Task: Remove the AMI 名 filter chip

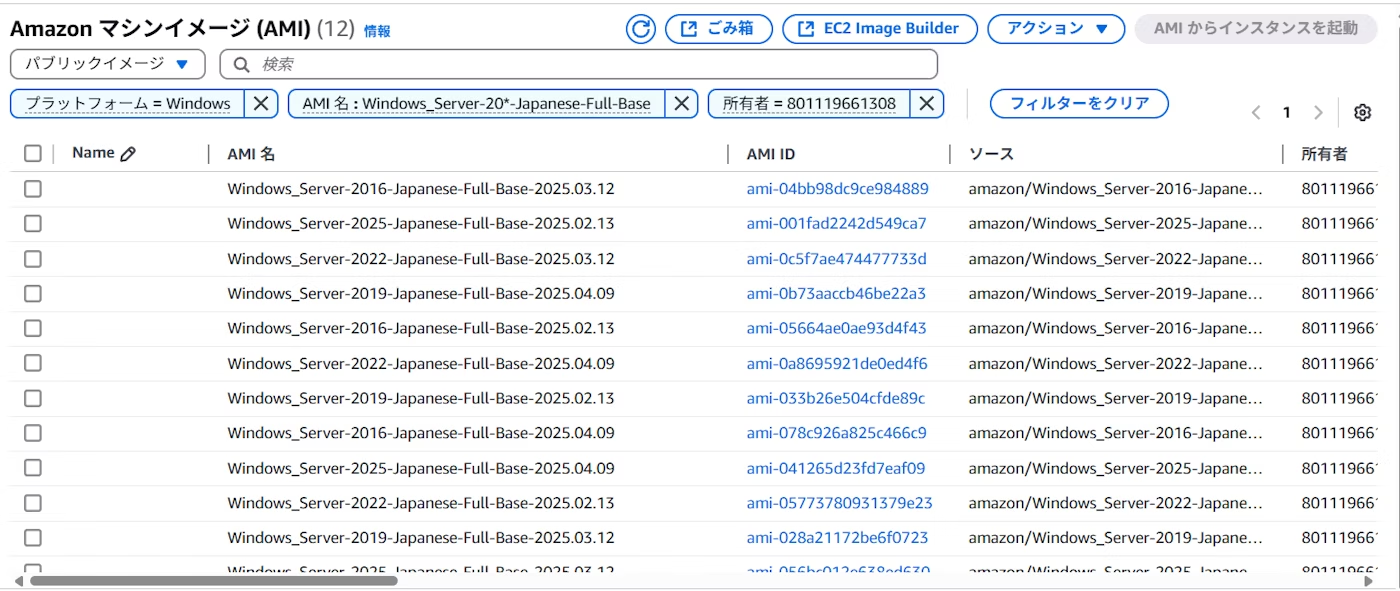Action: (x=682, y=103)
